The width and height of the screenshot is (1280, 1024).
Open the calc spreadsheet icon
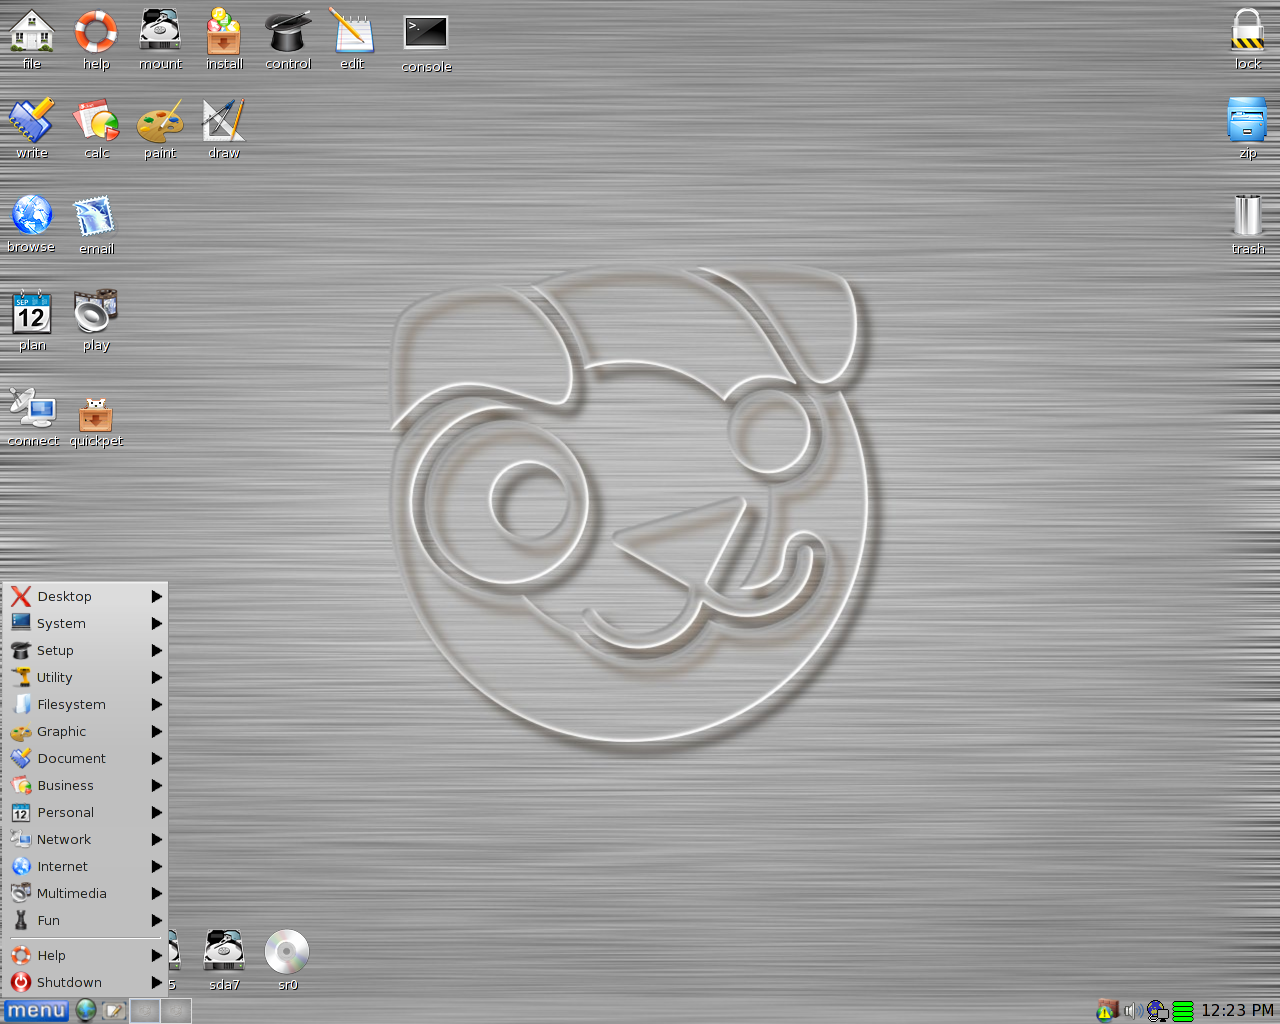click(x=96, y=121)
